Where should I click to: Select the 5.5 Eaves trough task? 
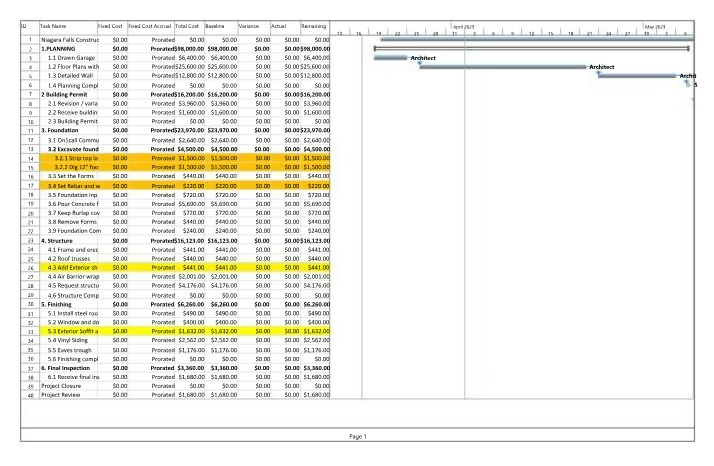coord(70,350)
